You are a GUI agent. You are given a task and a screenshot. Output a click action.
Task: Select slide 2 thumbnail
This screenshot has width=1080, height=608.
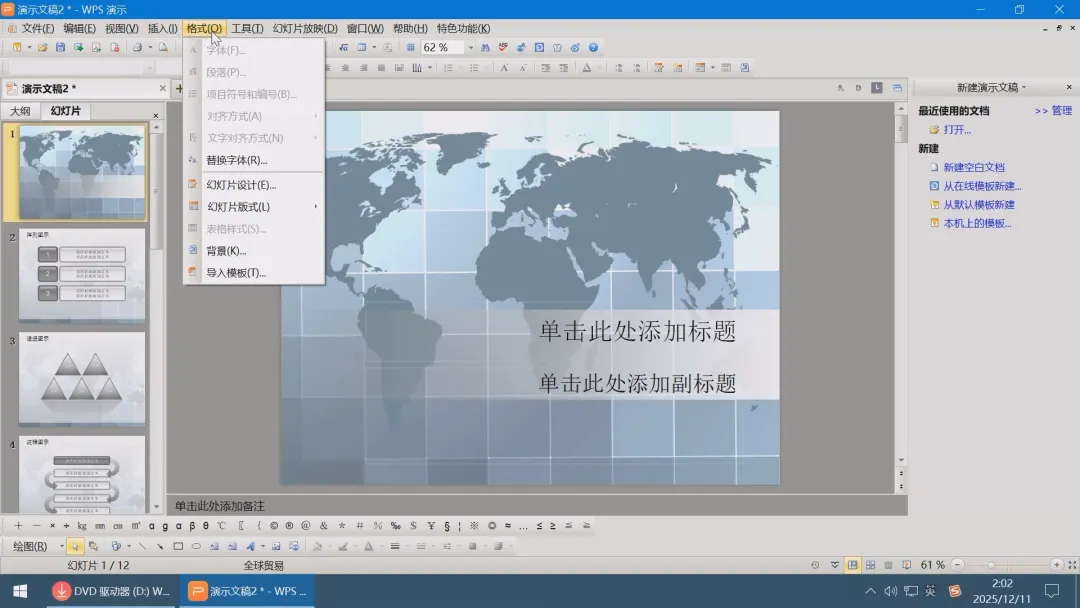(x=82, y=276)
